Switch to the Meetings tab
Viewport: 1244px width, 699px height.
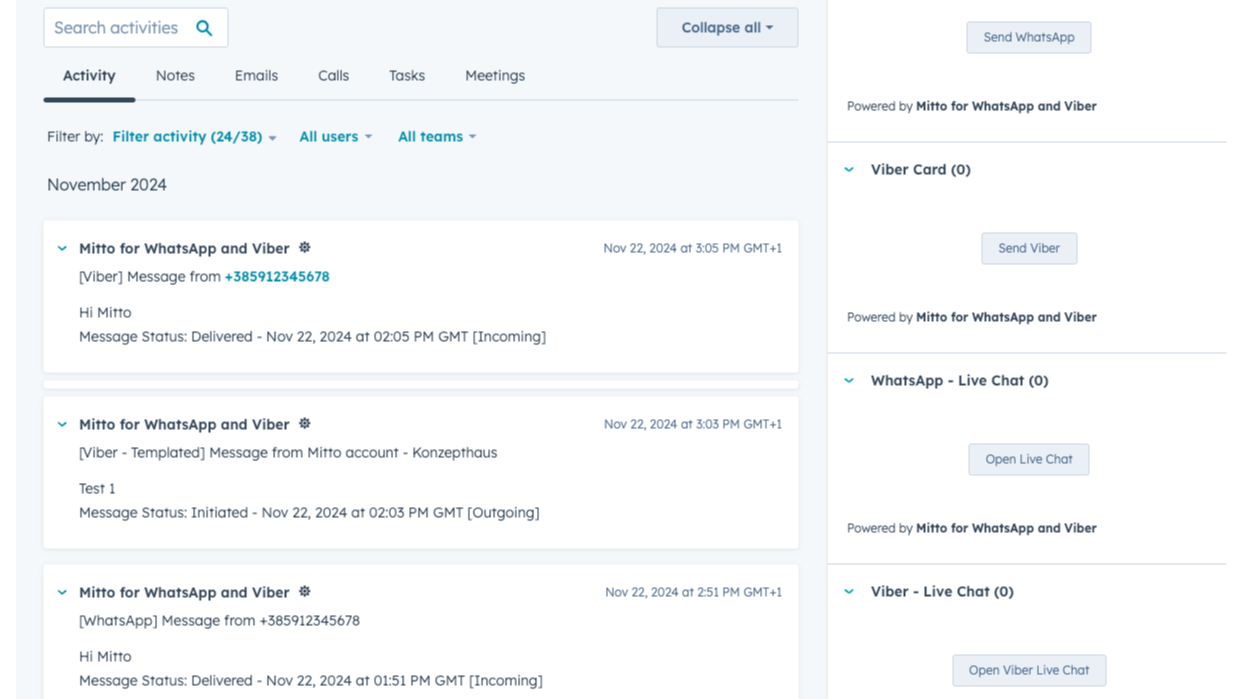(494, 75)
